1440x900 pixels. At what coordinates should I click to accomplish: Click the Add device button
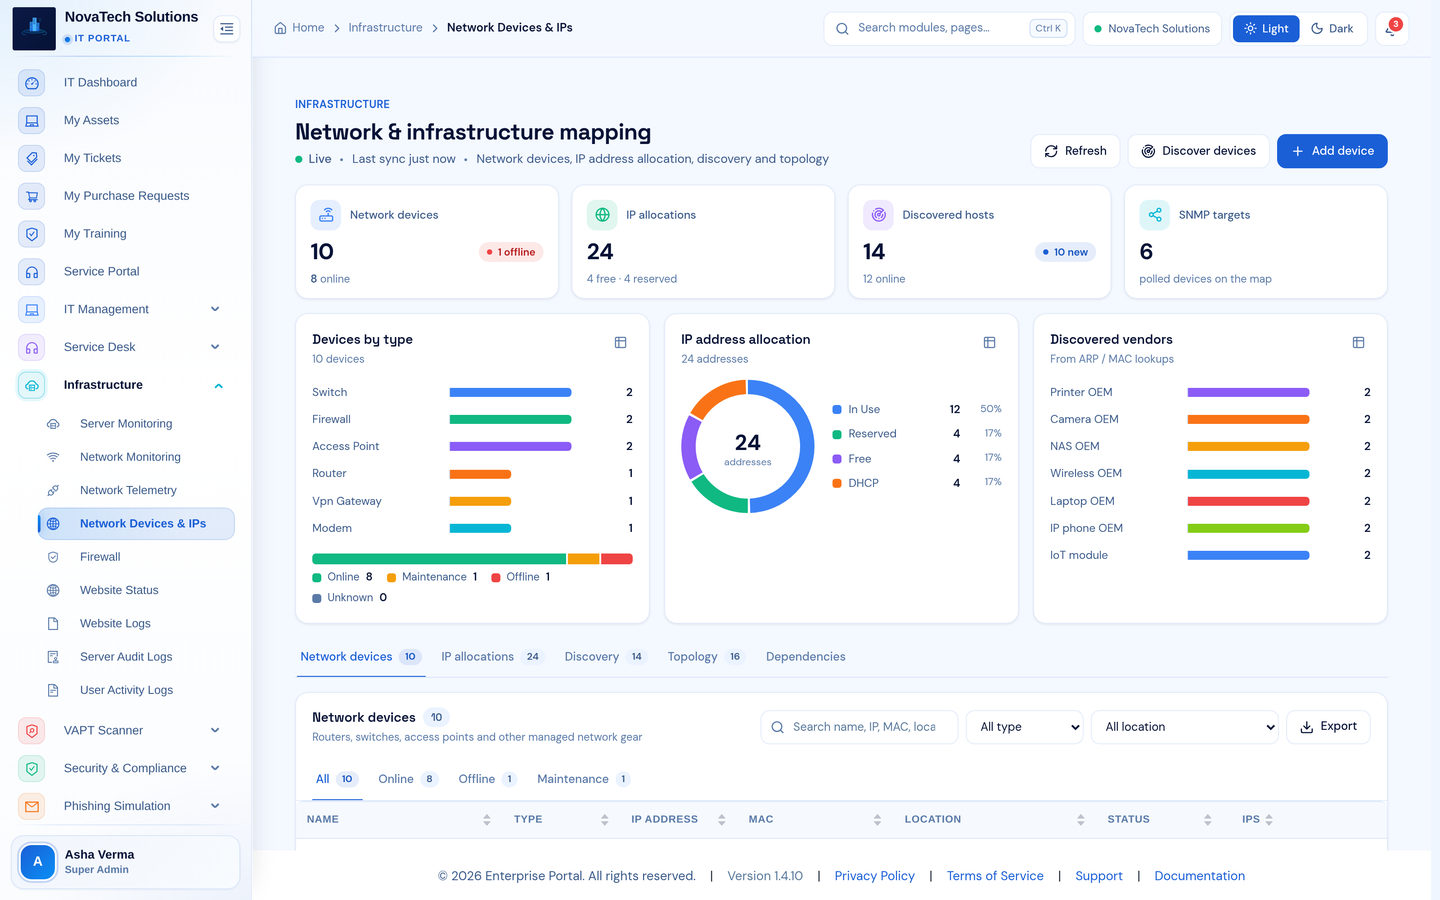click(1332, 151)
